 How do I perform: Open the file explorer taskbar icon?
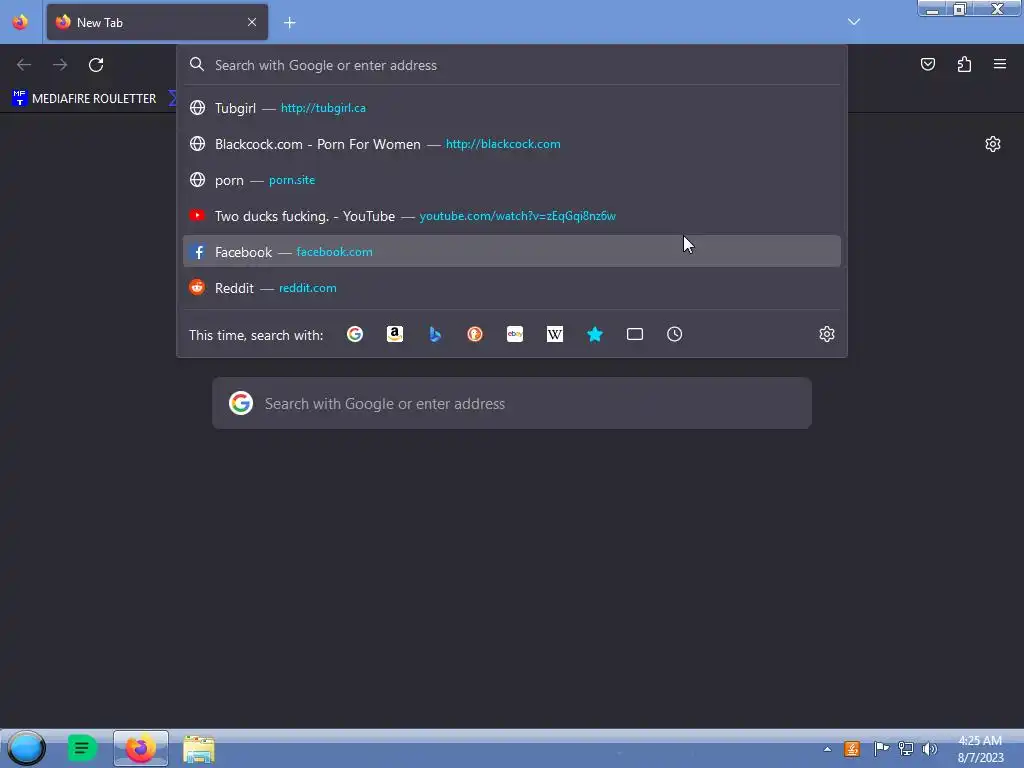point(199,749)
